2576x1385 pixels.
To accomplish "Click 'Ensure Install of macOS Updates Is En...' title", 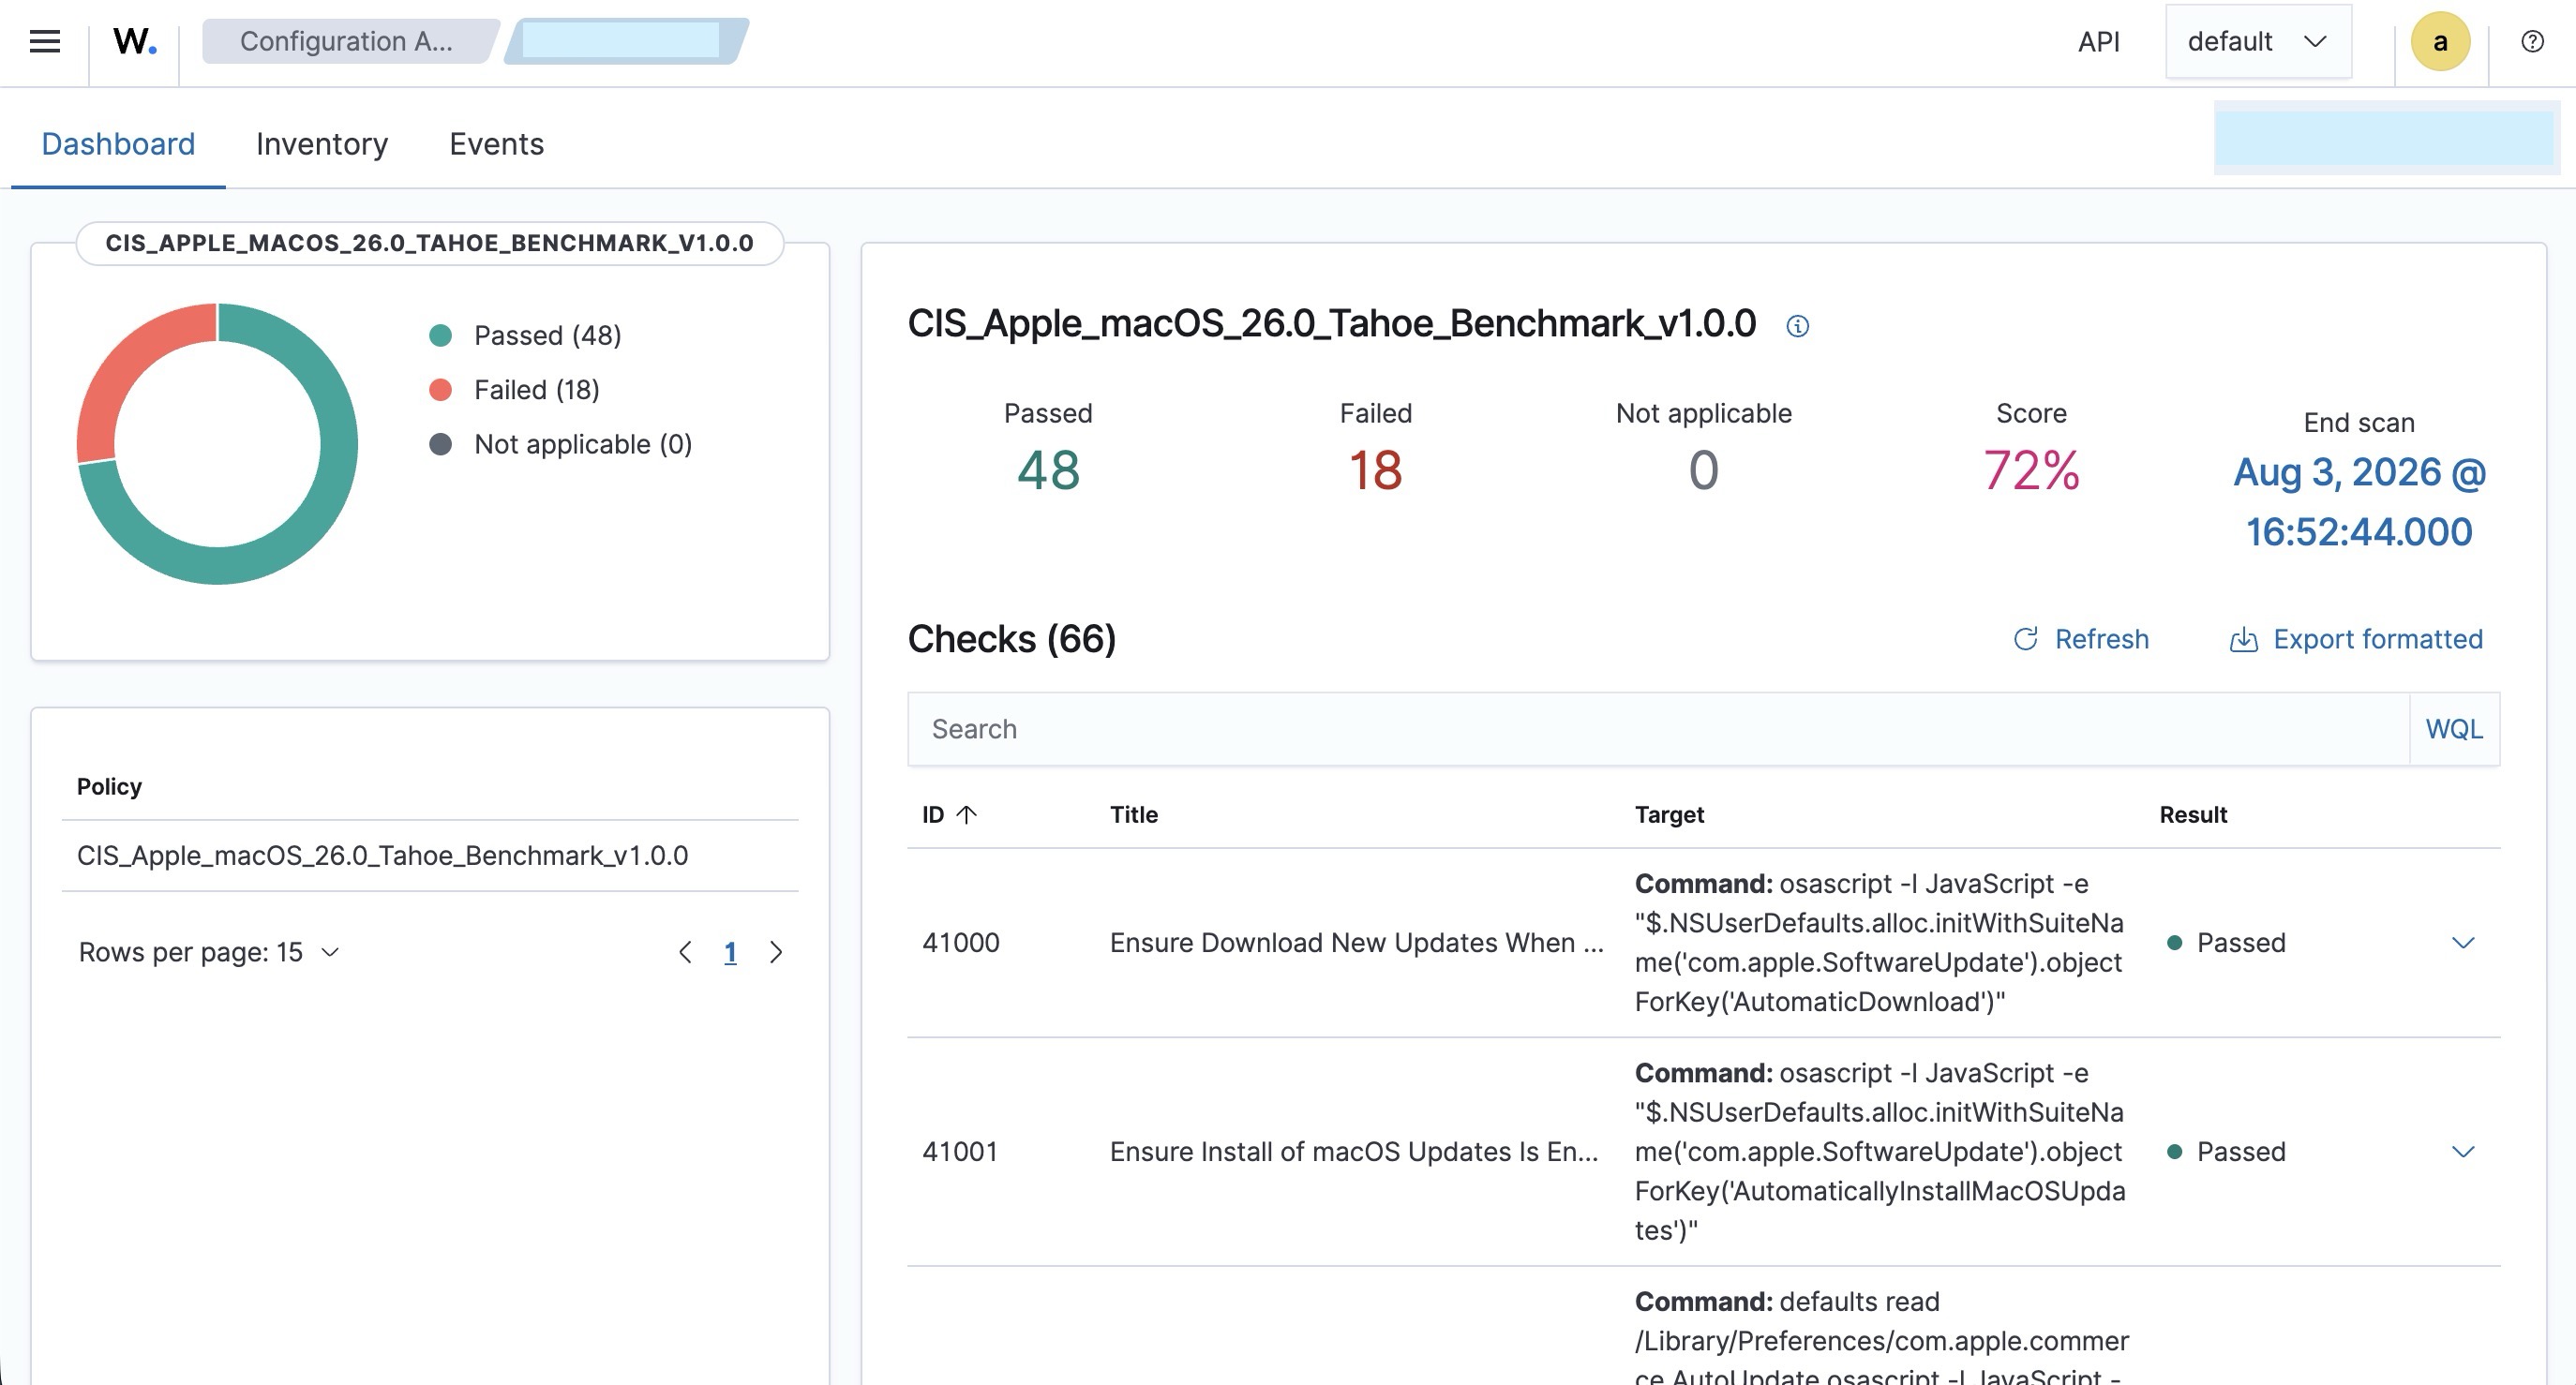I will (x=1354, y=1151).
